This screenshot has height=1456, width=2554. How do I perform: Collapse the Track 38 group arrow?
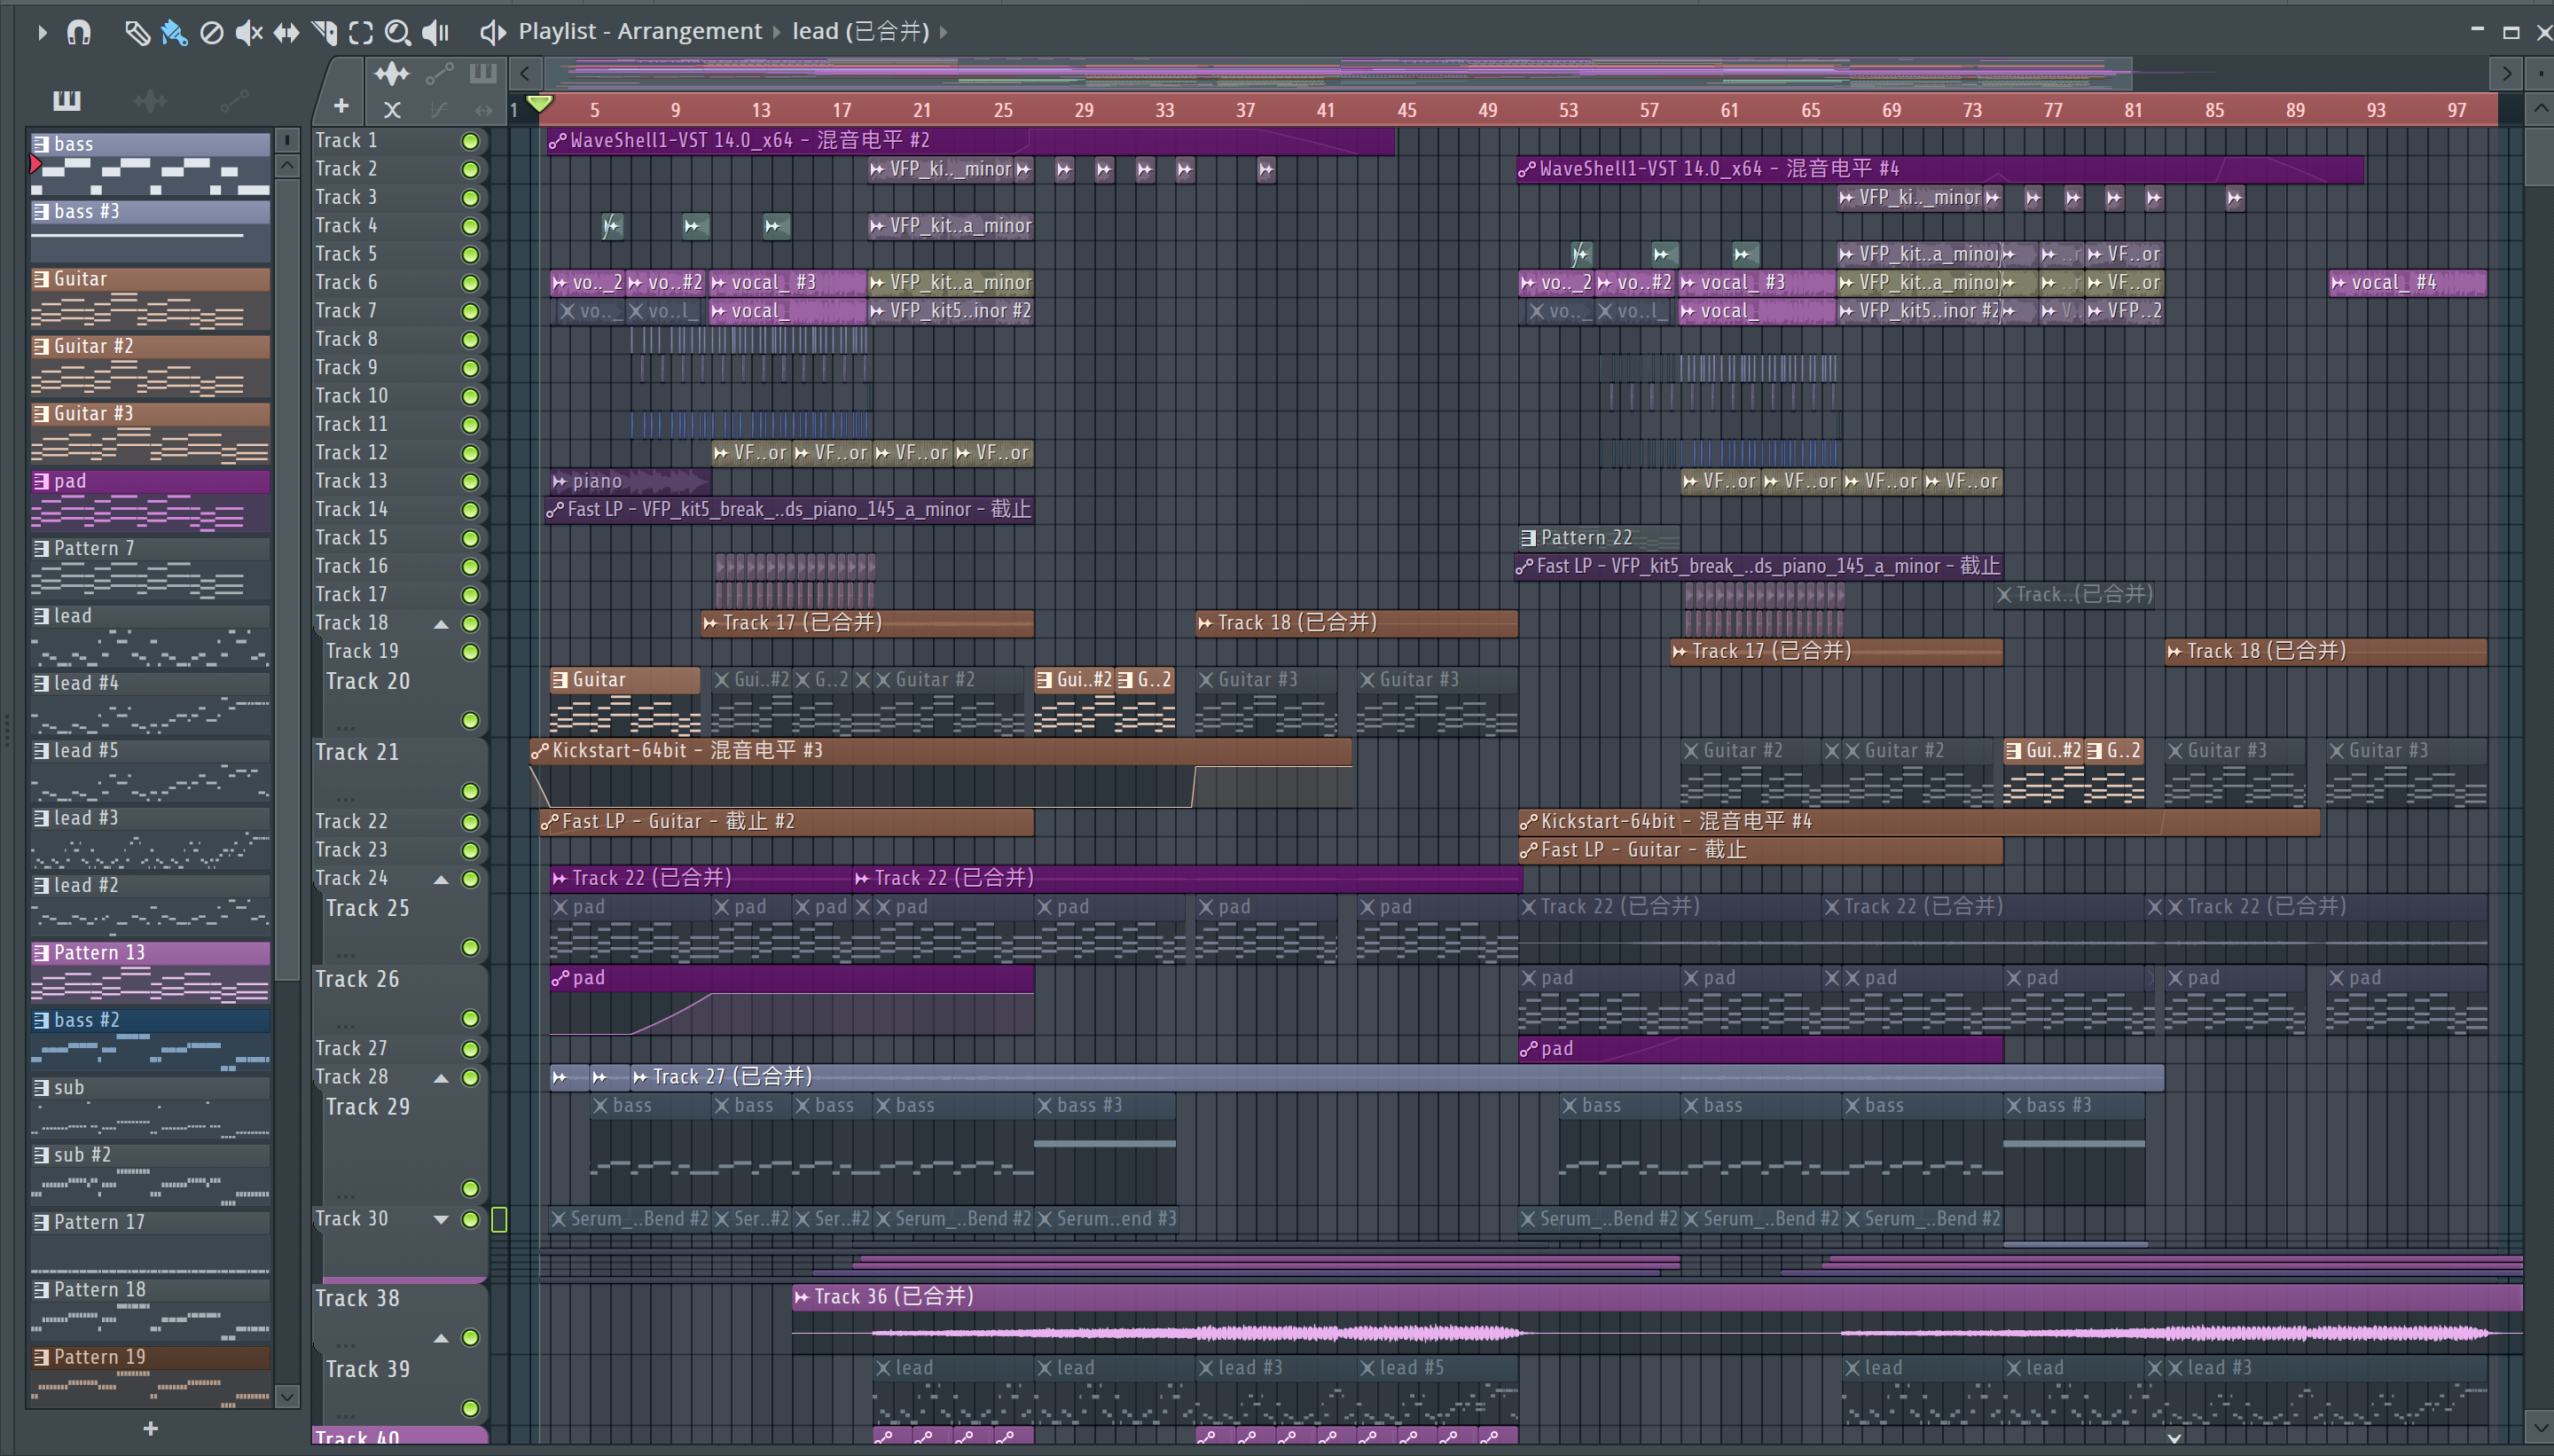(x=441, y=1338)
